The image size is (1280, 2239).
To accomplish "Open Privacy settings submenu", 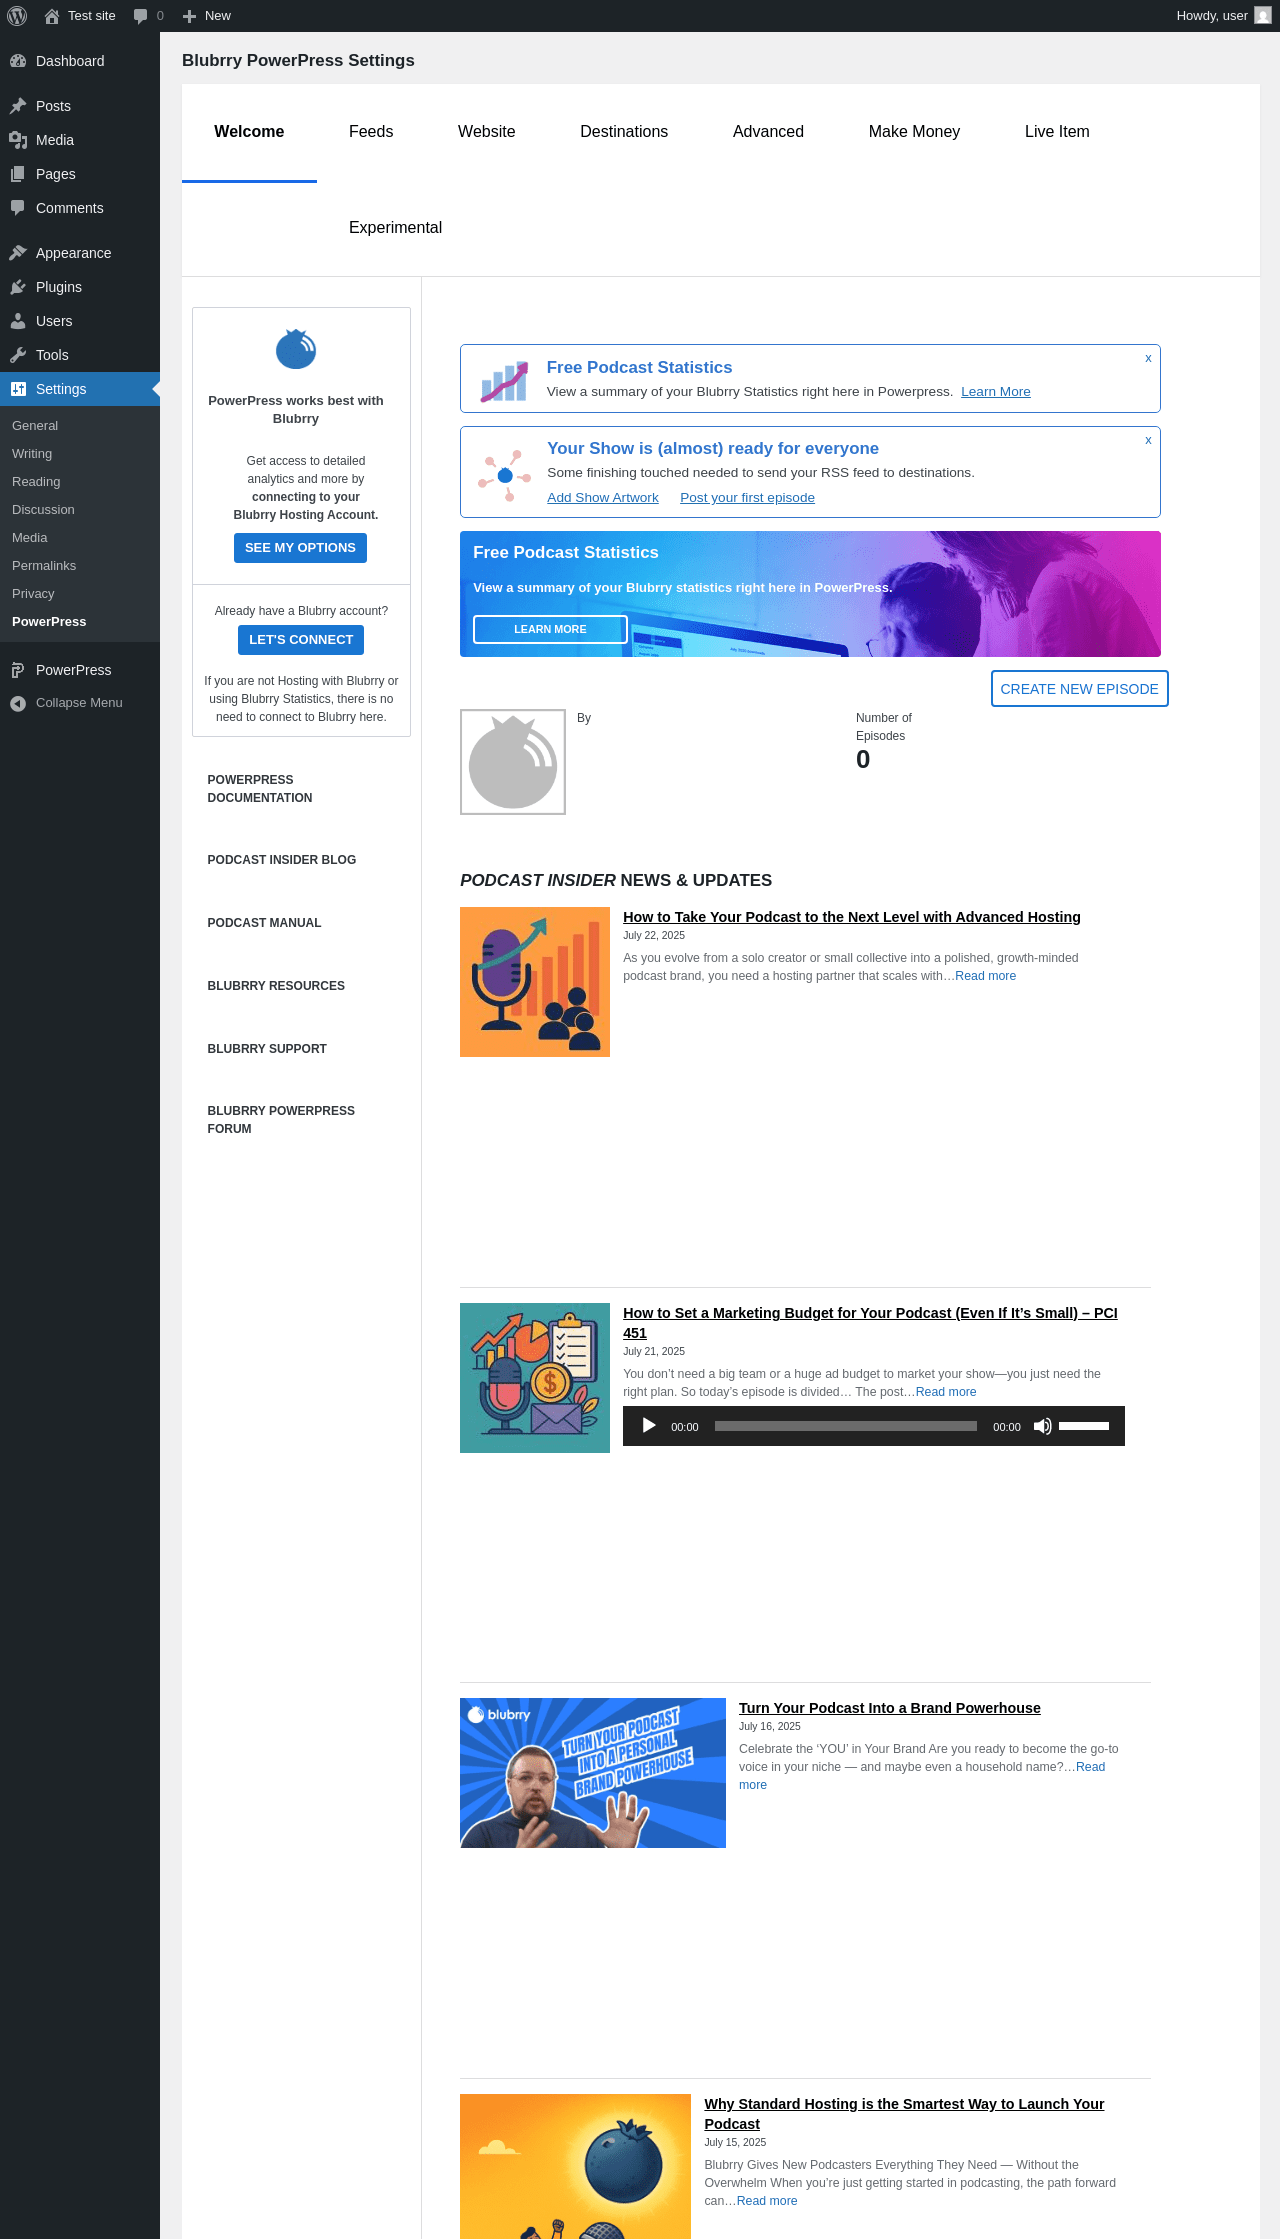I will [x=33, y=594].
